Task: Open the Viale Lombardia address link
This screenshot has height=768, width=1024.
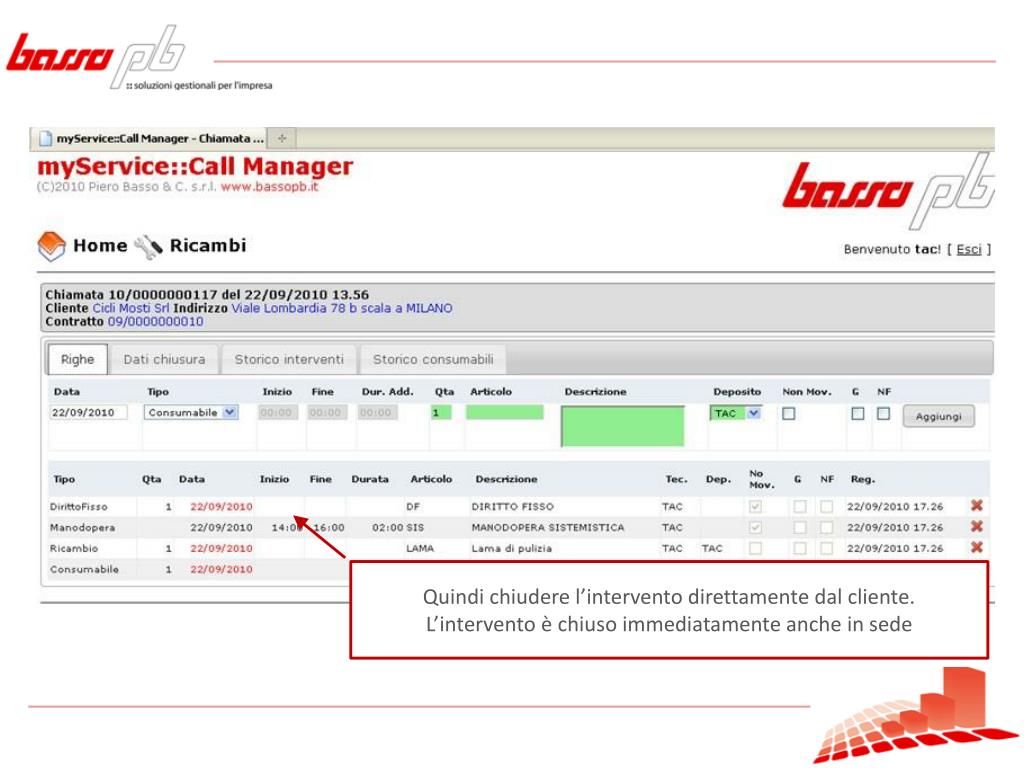Action: click(x=342, y=308)
